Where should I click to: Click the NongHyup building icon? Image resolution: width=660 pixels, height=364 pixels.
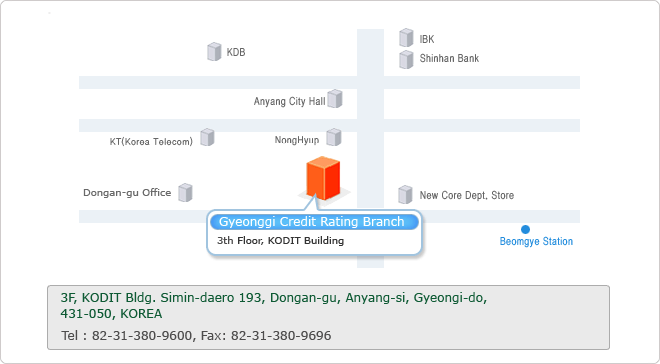coord(334,137)
